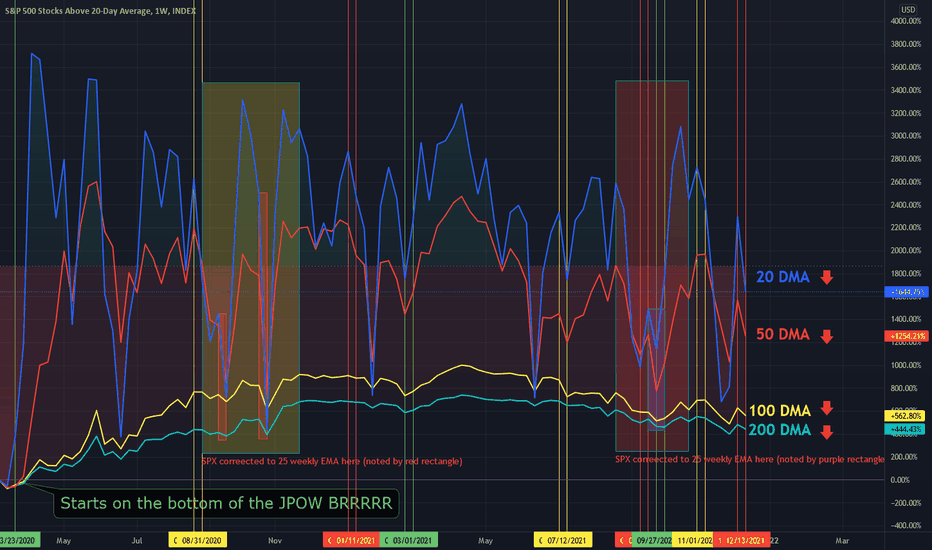The image size is (932, 550).
Task: Click the Jul label on time axis
Action: pos(137,540)
